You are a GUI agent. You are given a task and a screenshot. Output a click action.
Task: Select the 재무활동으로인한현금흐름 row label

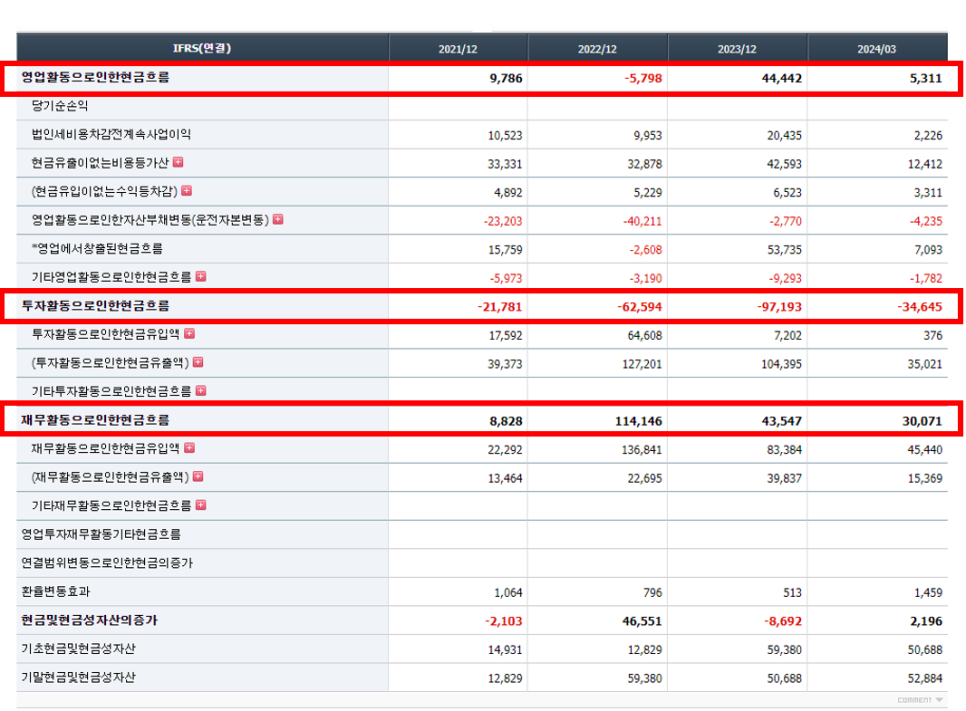95,420
